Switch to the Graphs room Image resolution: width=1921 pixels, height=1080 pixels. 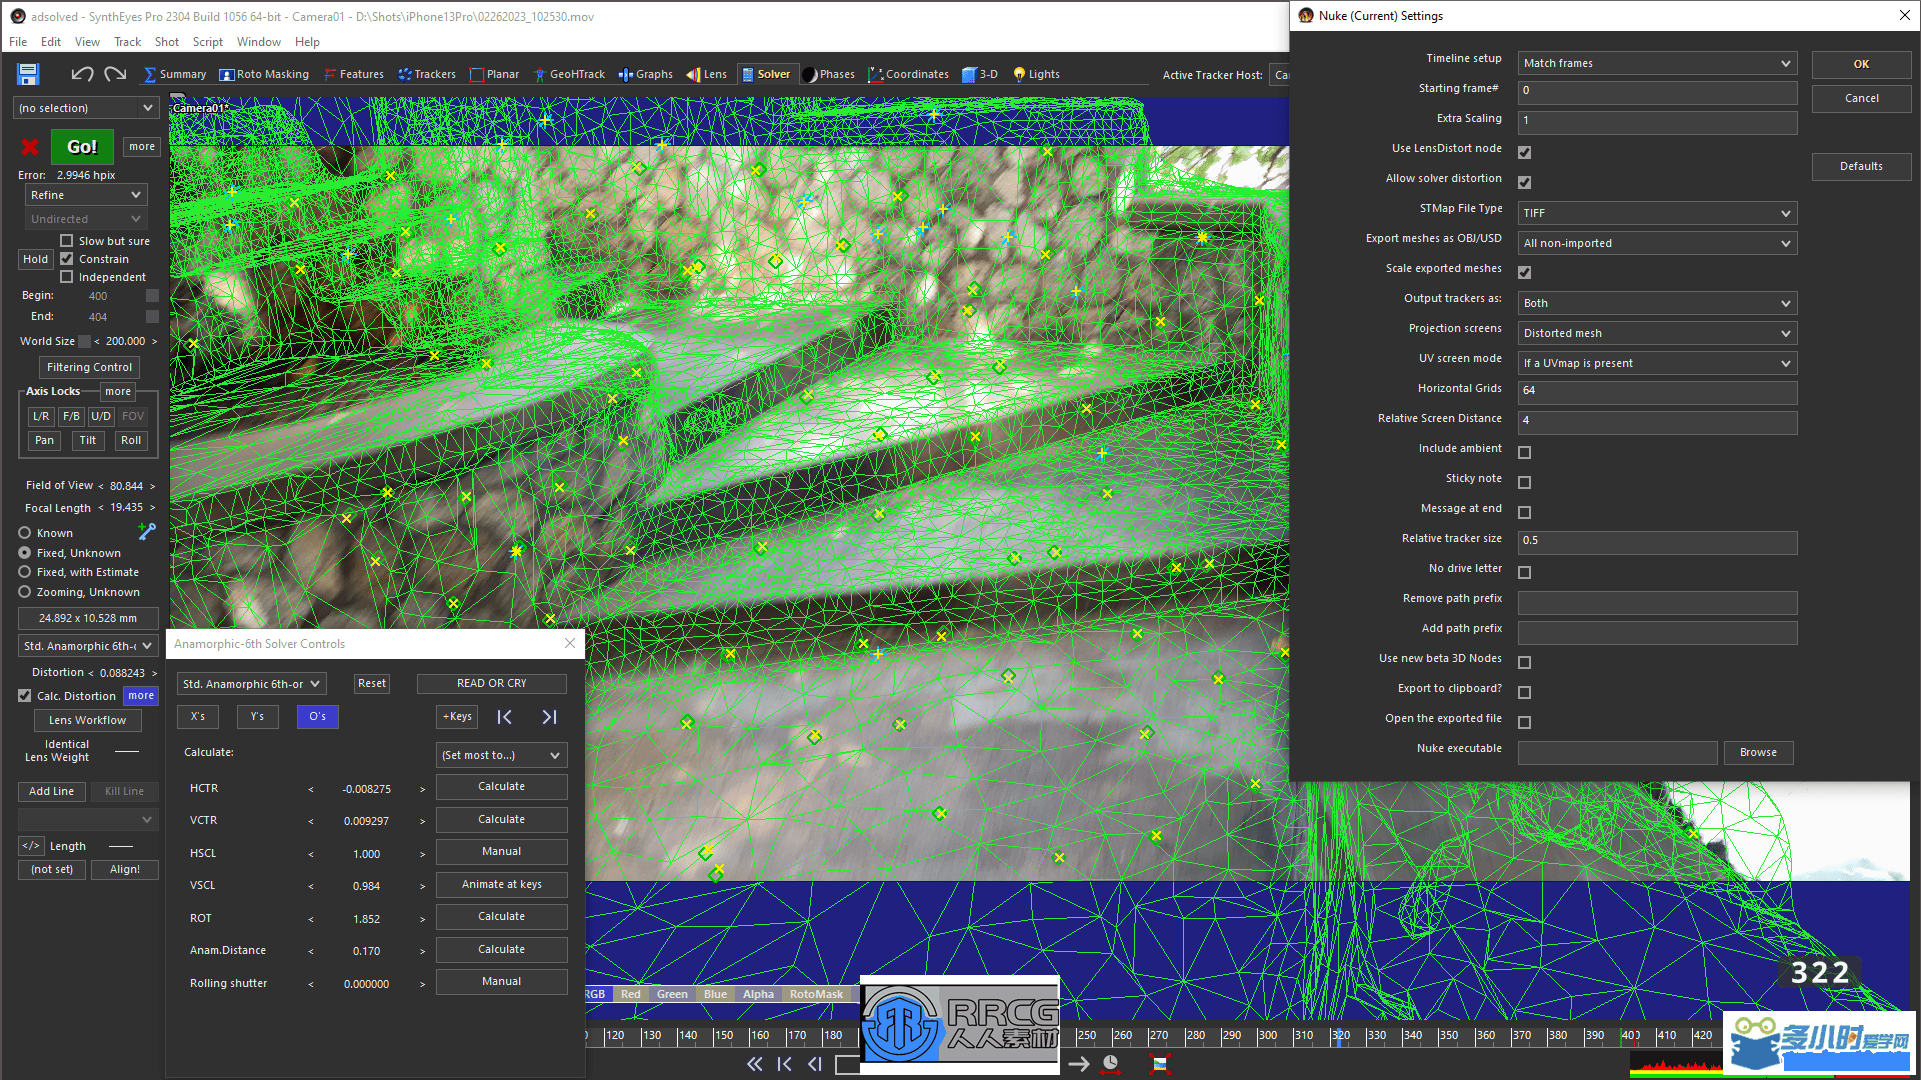pos(646,74)
